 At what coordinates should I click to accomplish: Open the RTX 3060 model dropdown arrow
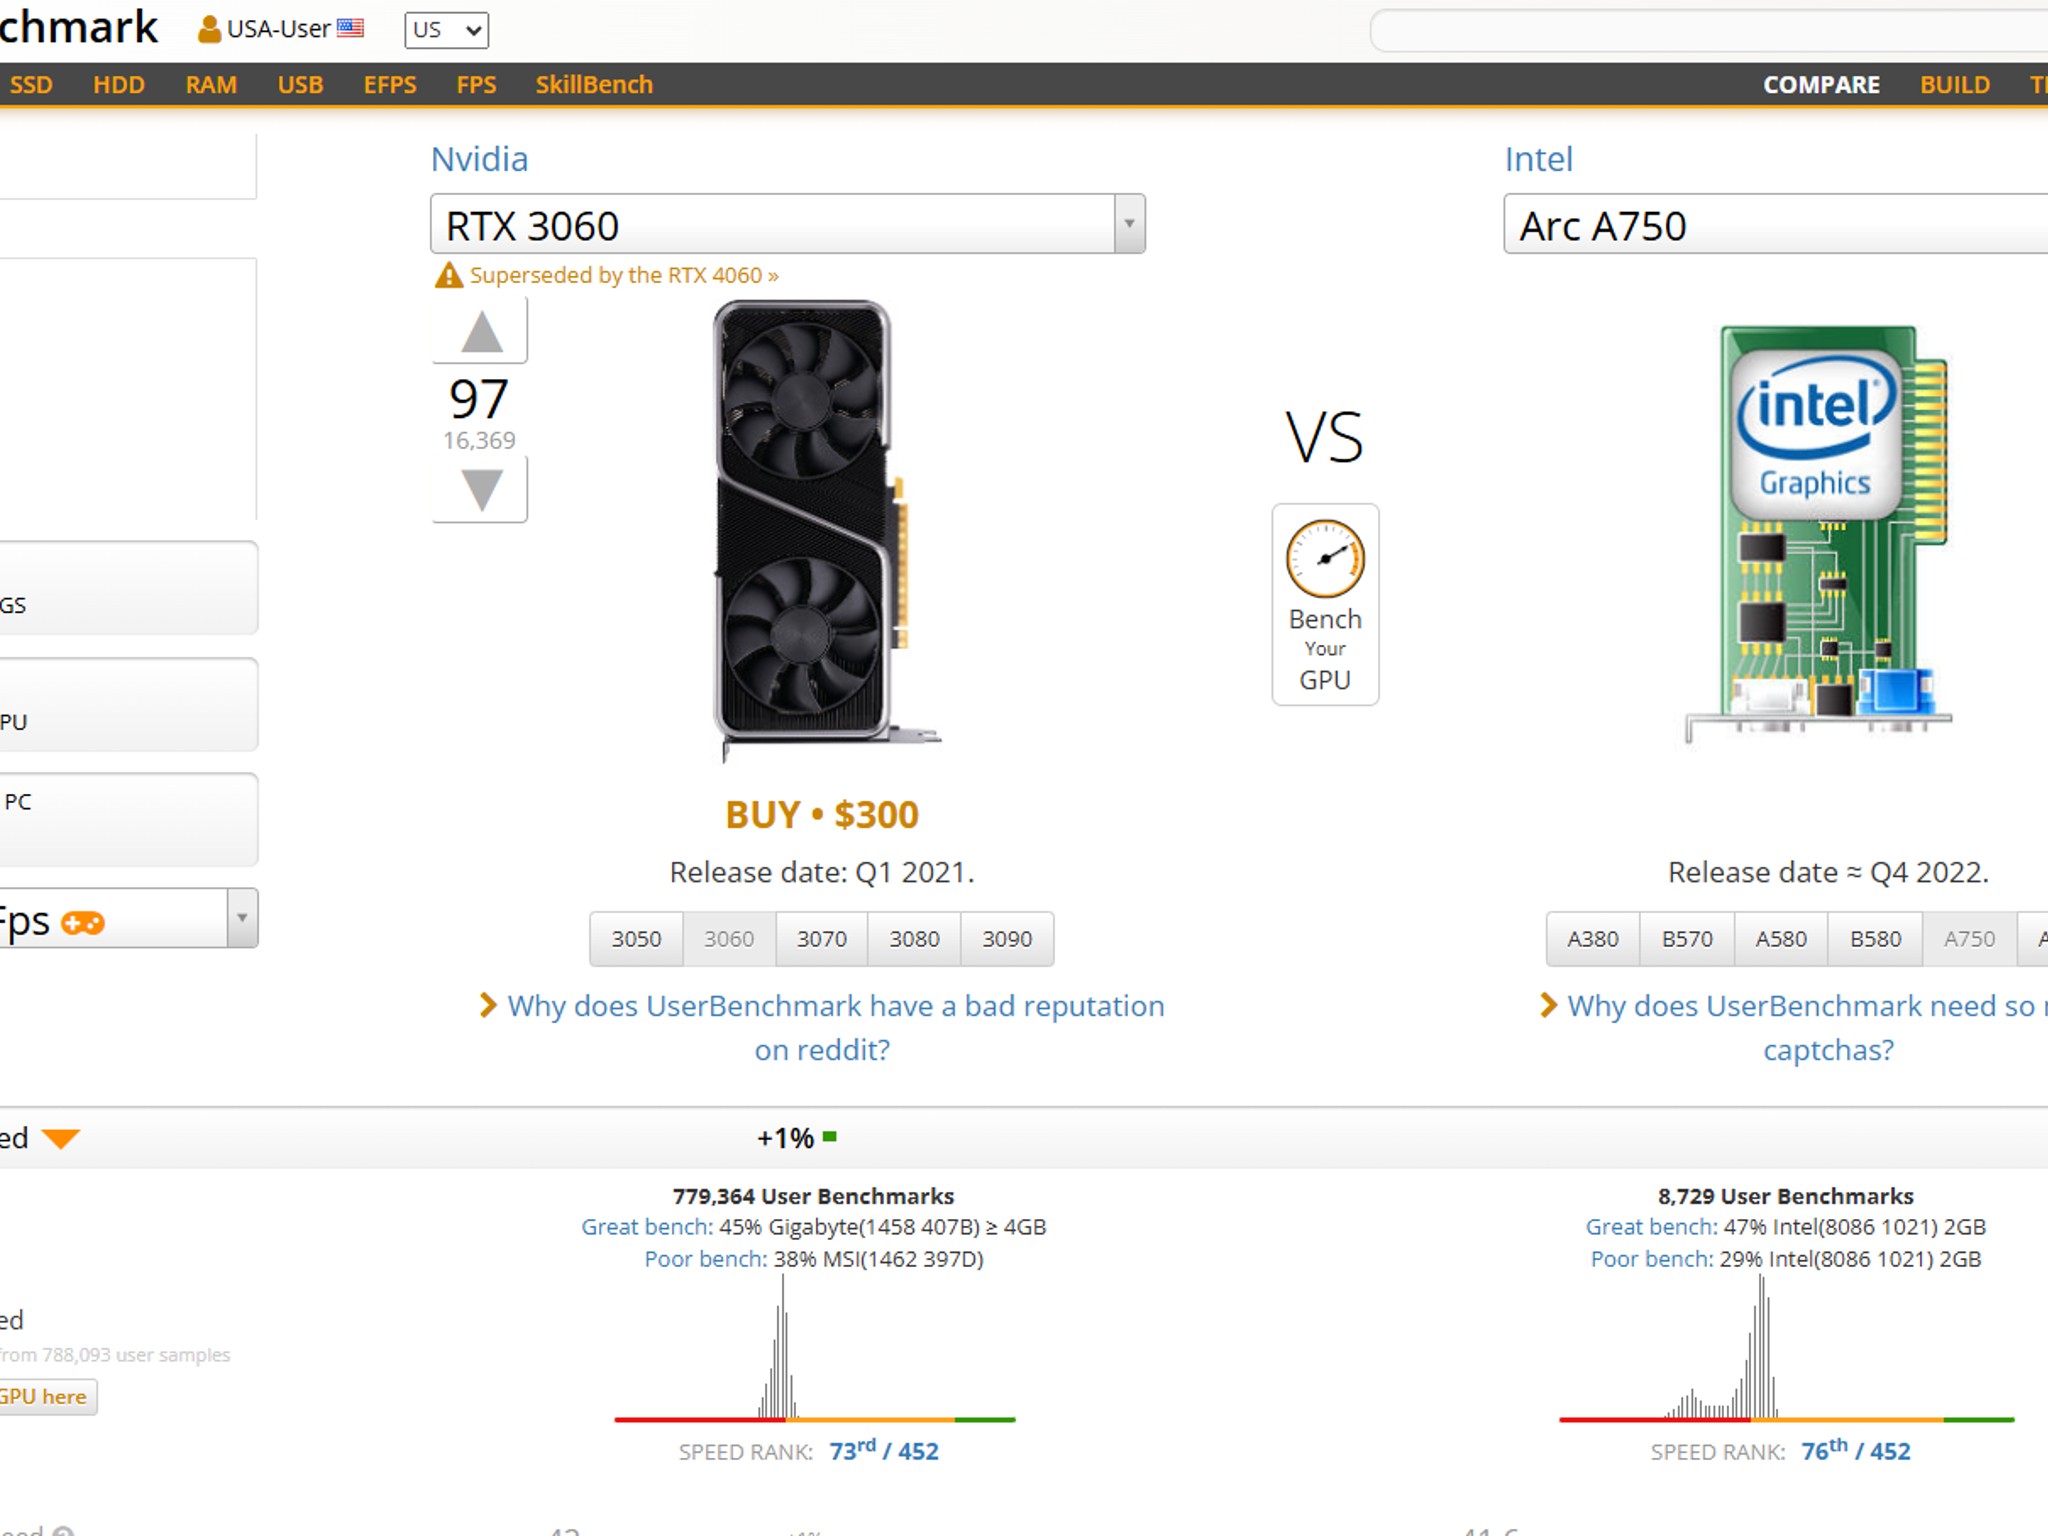pos(1129,224)
